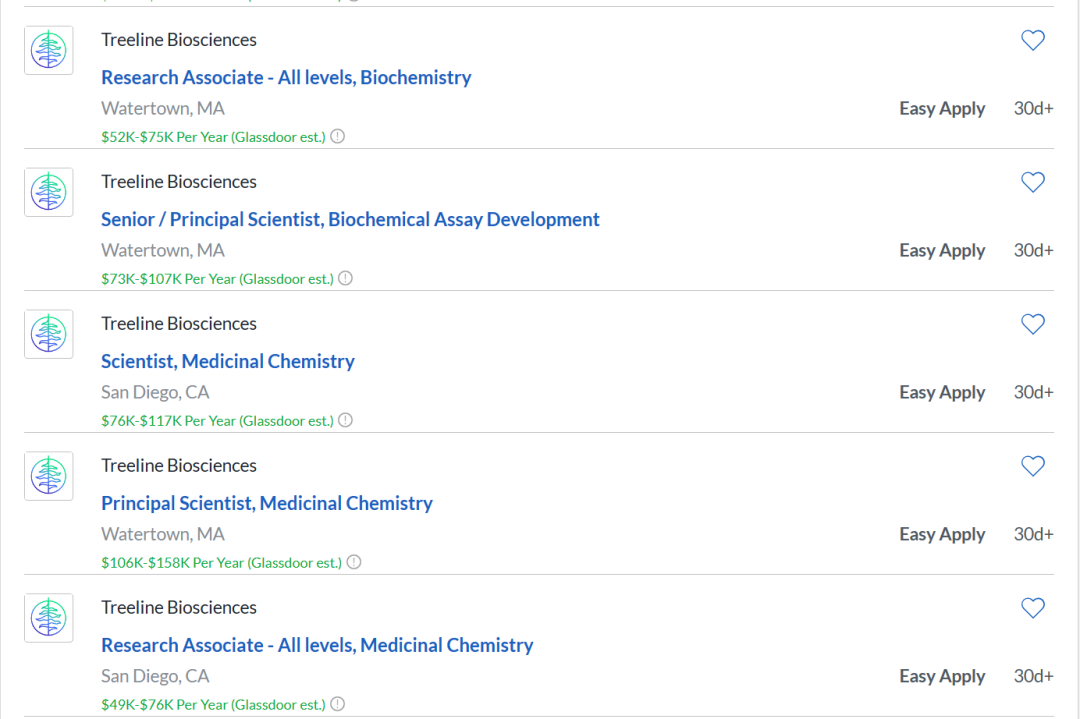Open info tooltip beside $76K-$117K estimate
This screenshot has height=719, width=1080.
(346, 420)
